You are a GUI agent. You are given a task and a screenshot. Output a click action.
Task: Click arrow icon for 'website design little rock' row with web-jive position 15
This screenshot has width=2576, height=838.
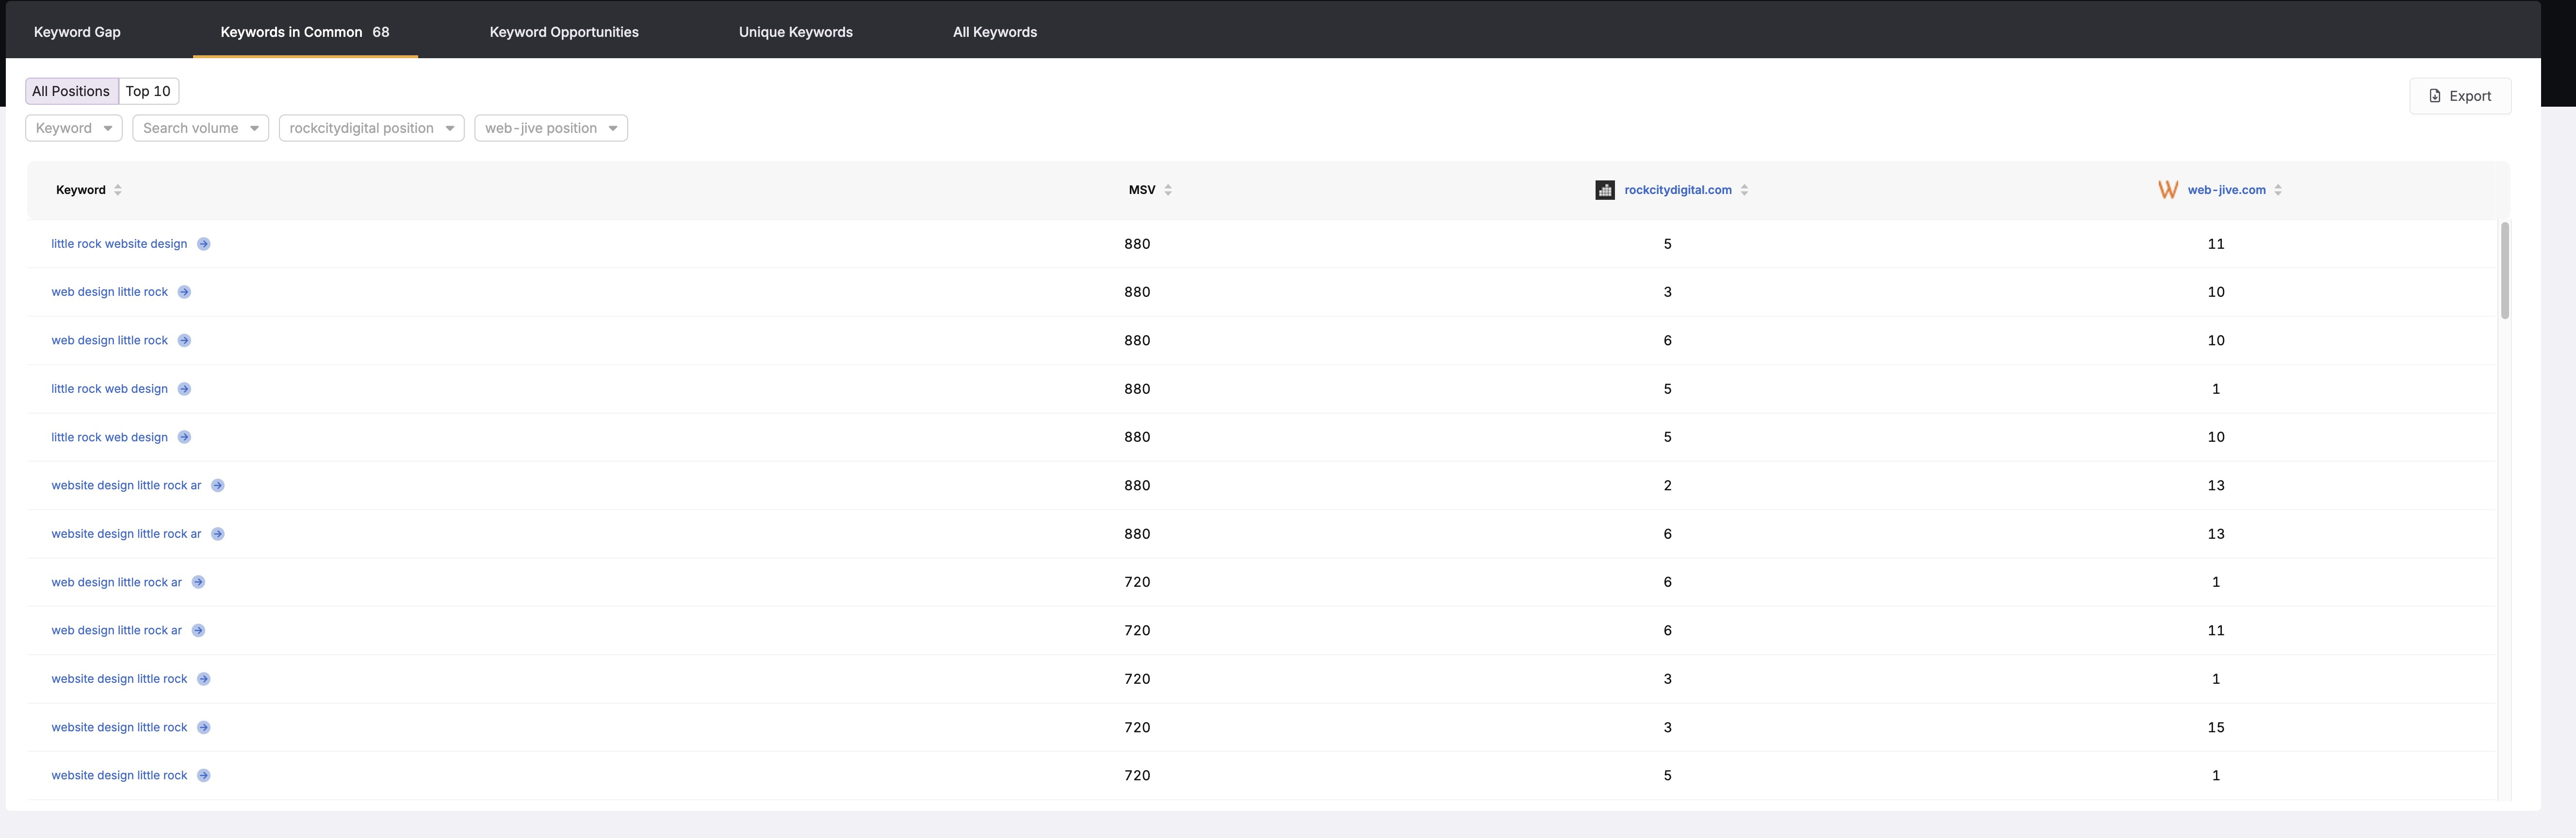point(204,727)
